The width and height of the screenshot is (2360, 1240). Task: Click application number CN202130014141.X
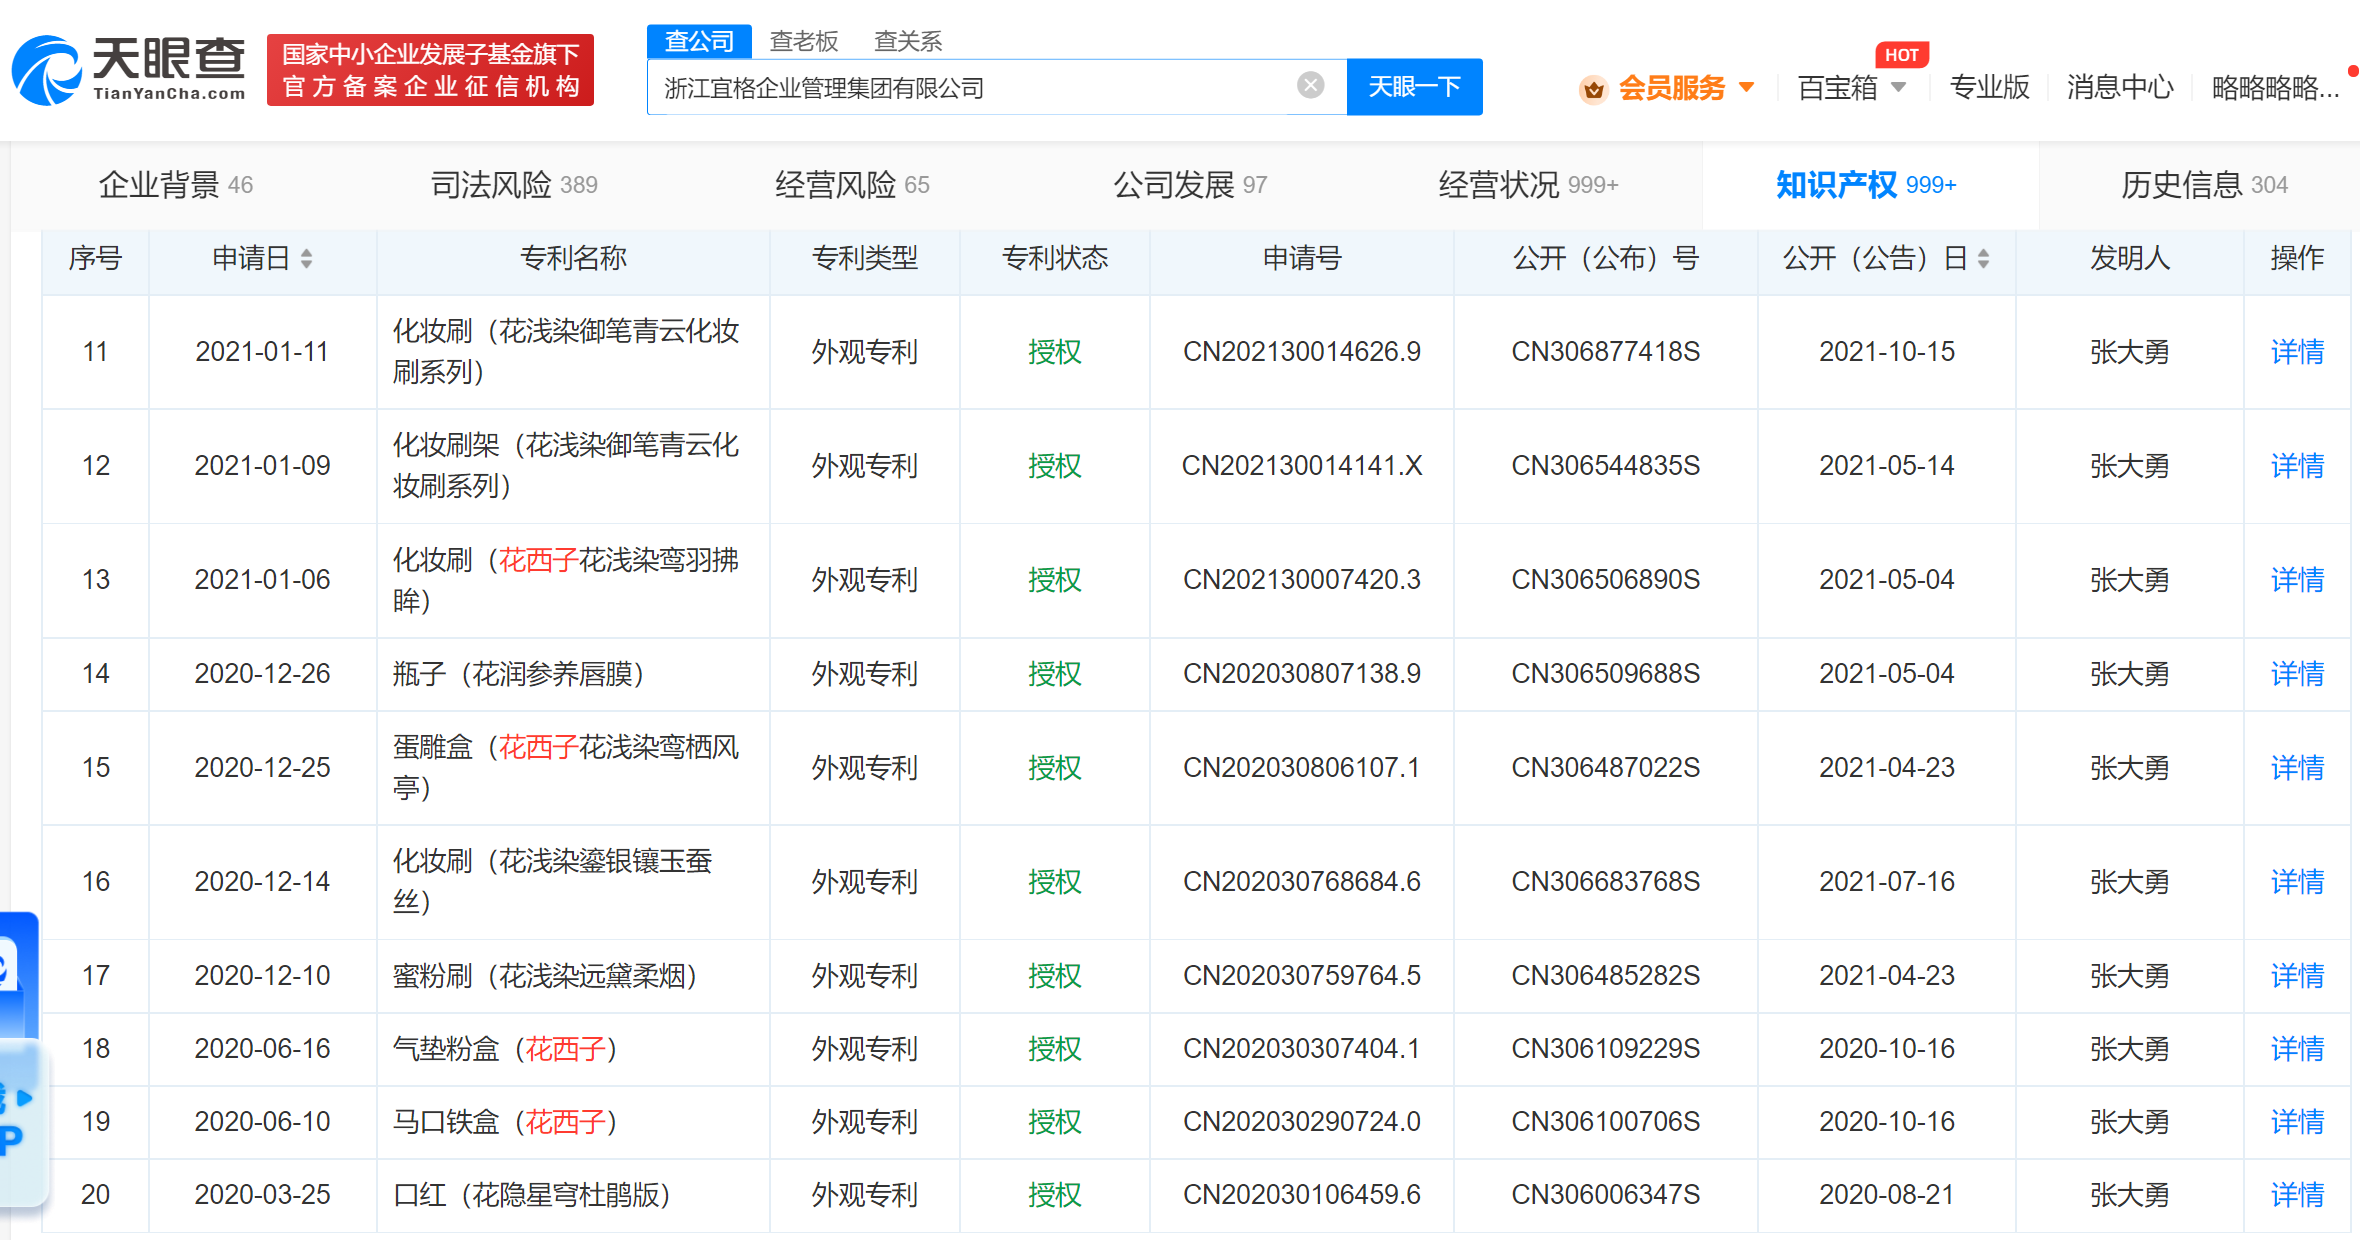coord(1301,466)
